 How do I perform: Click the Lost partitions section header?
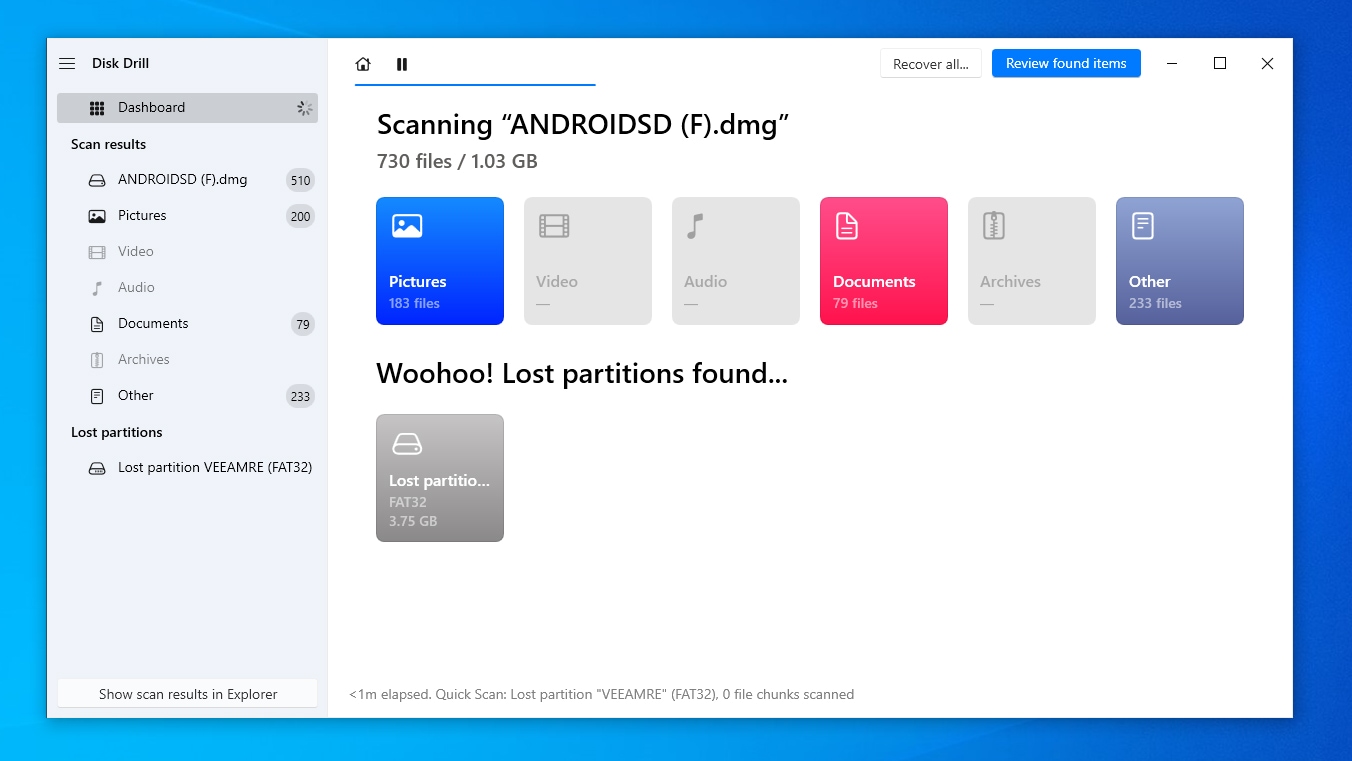[116, 432]
